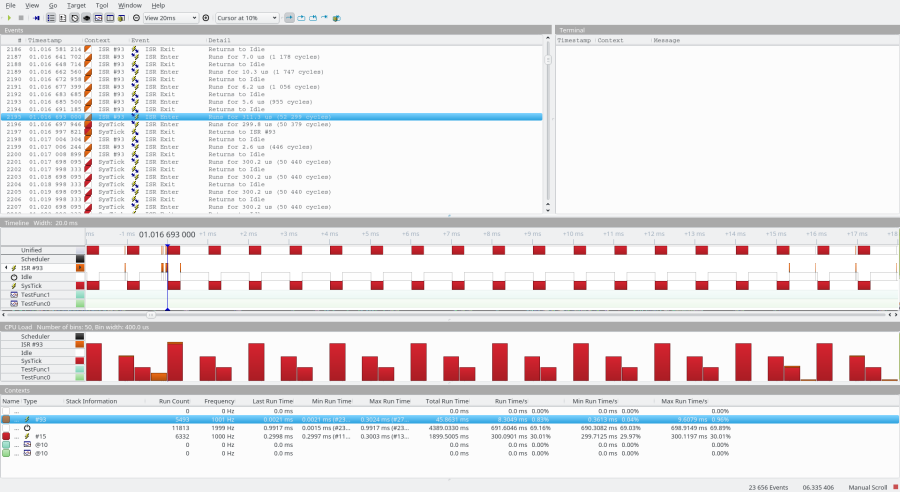Select event row 2186 ISR Exit
900x492 pixels.
point(271,49)
